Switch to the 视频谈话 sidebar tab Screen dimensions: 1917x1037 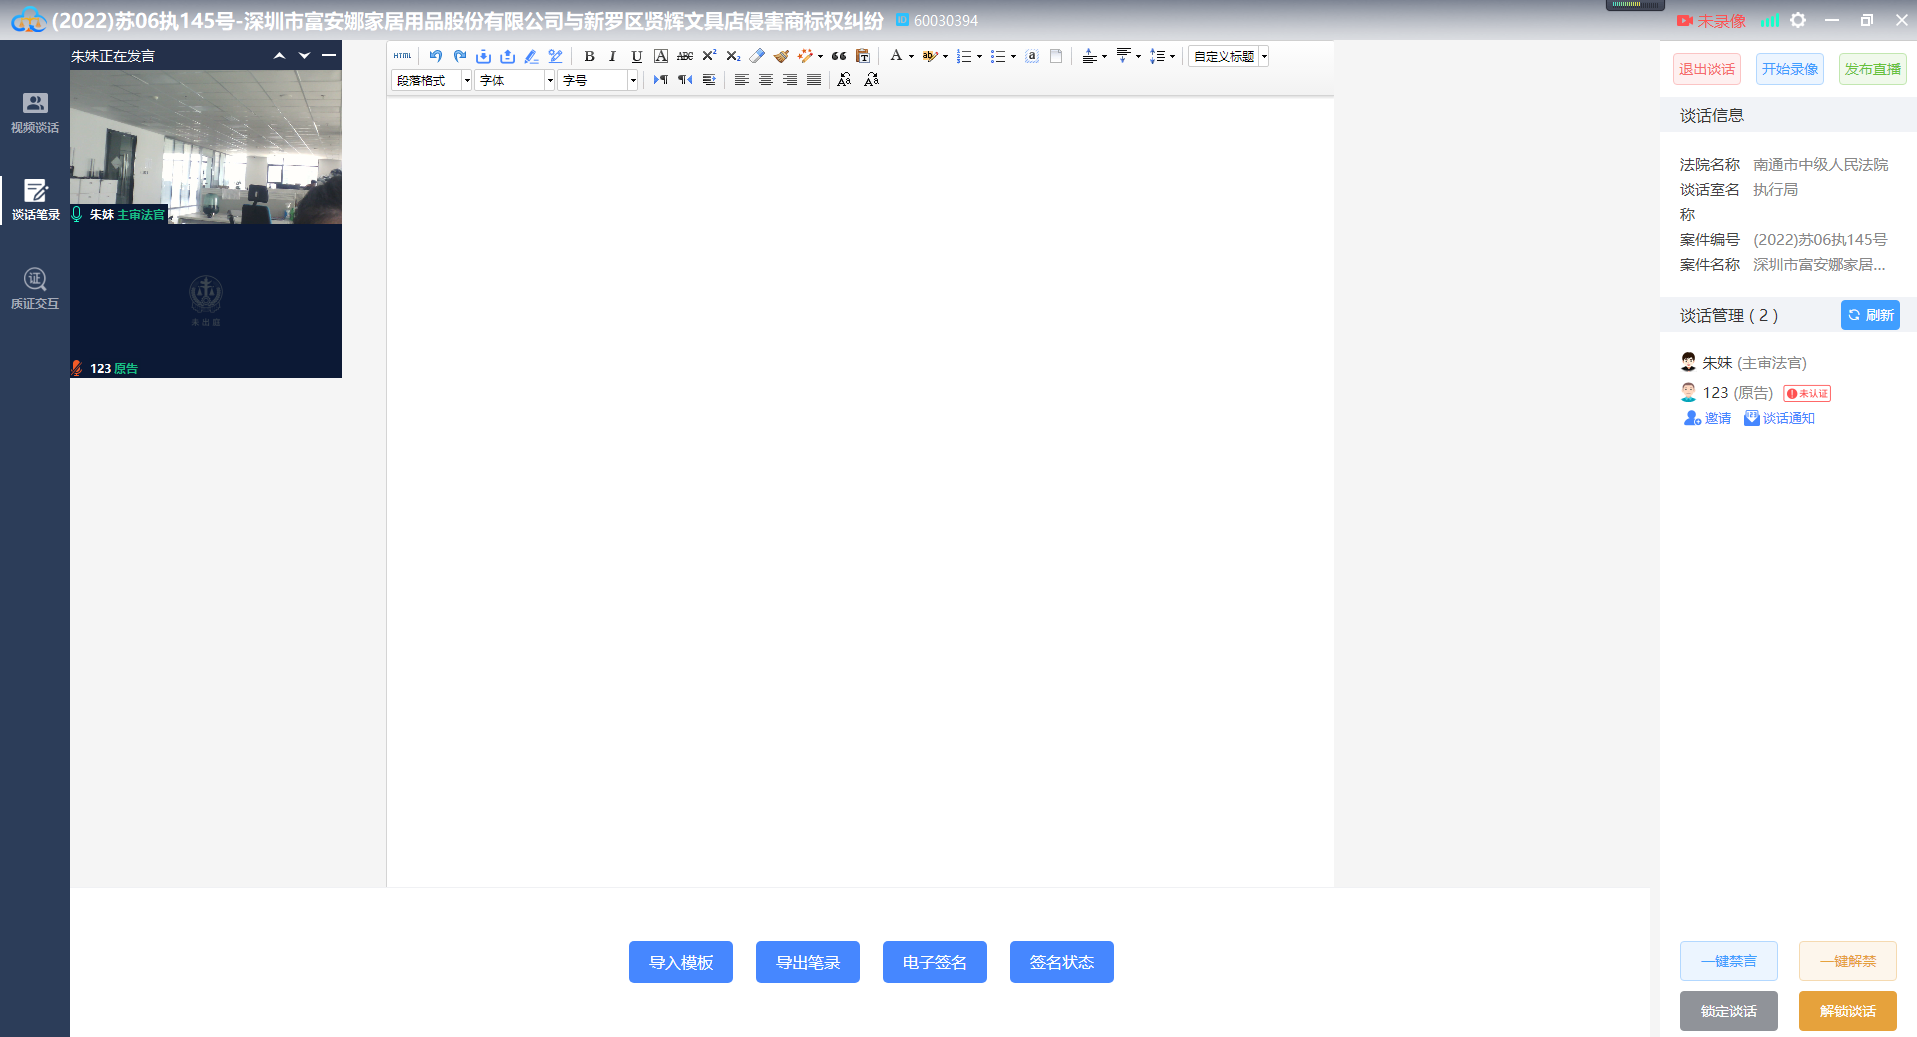35,112
